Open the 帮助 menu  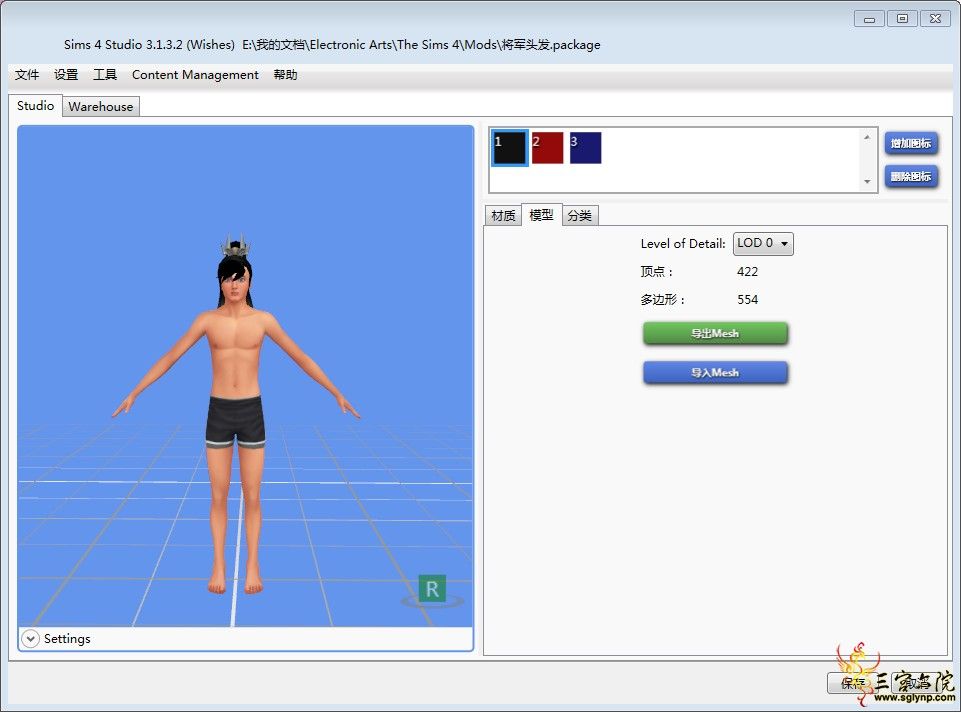click(x=285, y=75)
